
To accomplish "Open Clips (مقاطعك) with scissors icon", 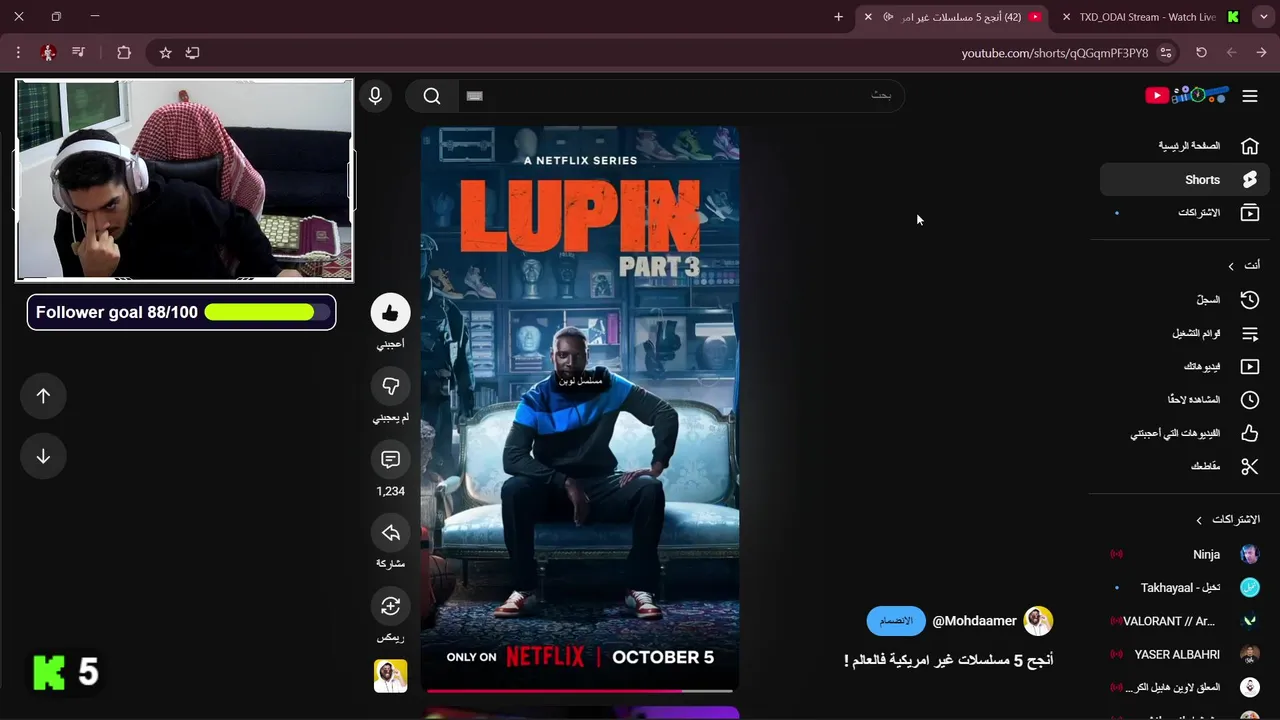I will tap(1185, 467).
